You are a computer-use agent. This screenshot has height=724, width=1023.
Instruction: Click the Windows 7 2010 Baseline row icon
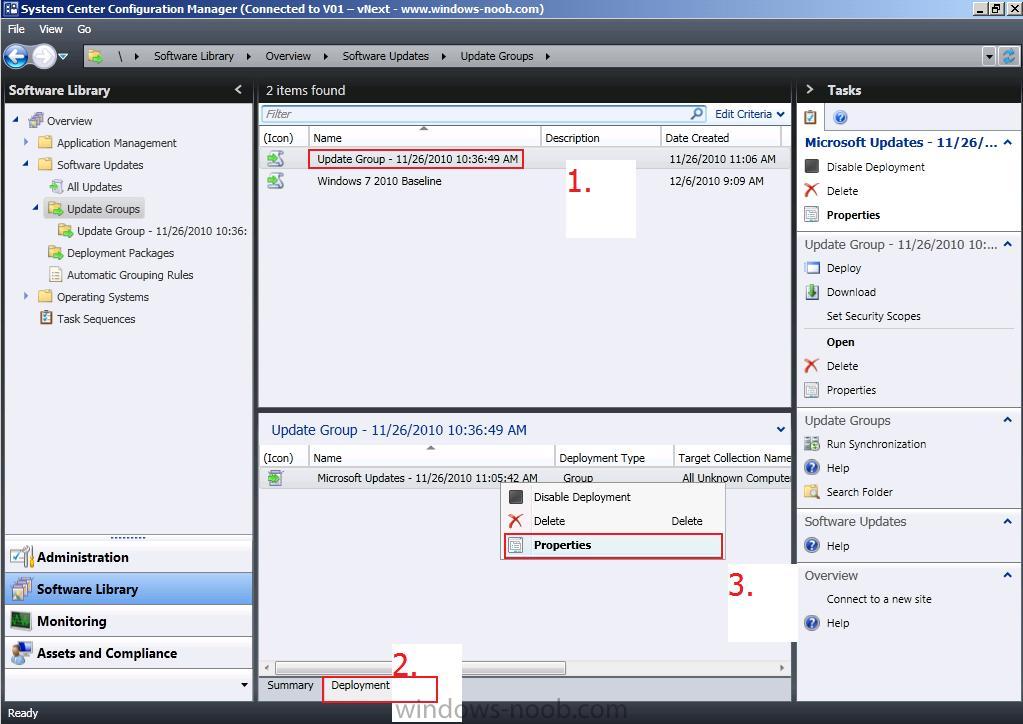275,181
